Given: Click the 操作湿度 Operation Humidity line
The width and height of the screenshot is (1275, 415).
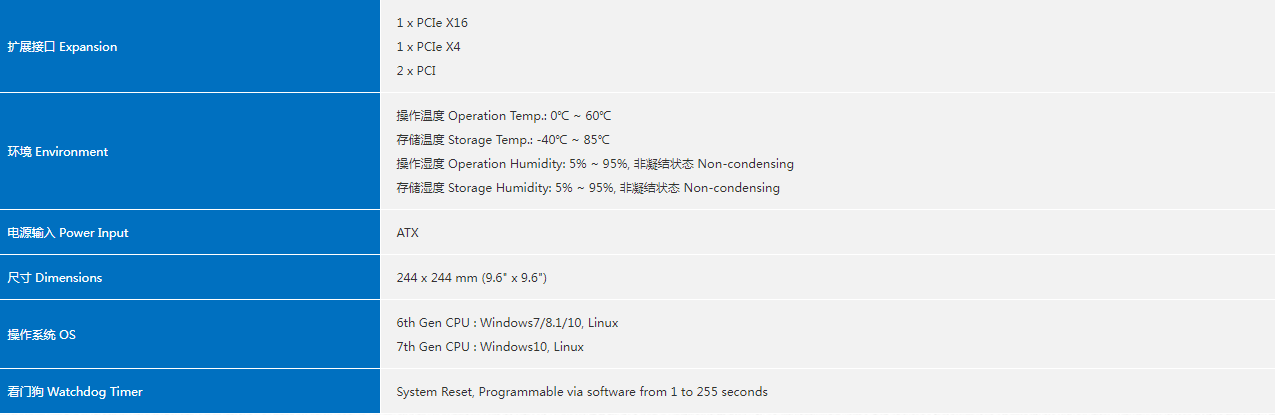Looking at the screenshot, I should click(x=594, y=164).
